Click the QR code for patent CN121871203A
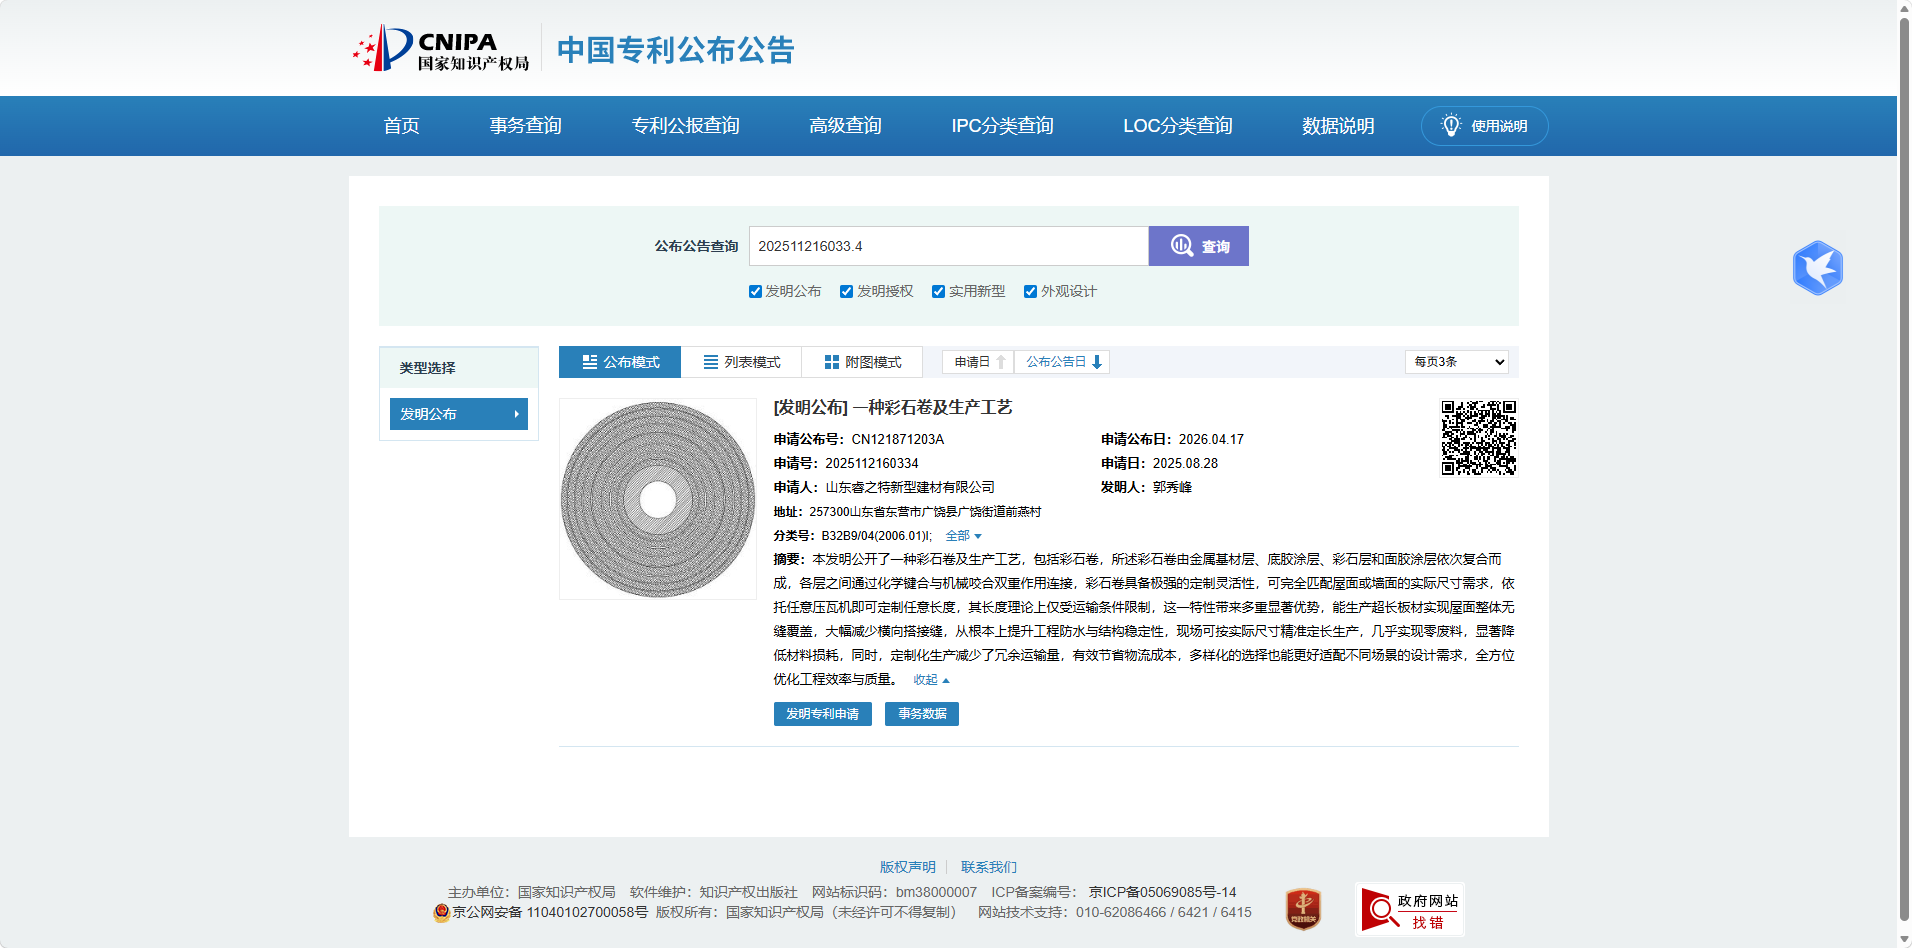1912x948 pixels. 1478,438
